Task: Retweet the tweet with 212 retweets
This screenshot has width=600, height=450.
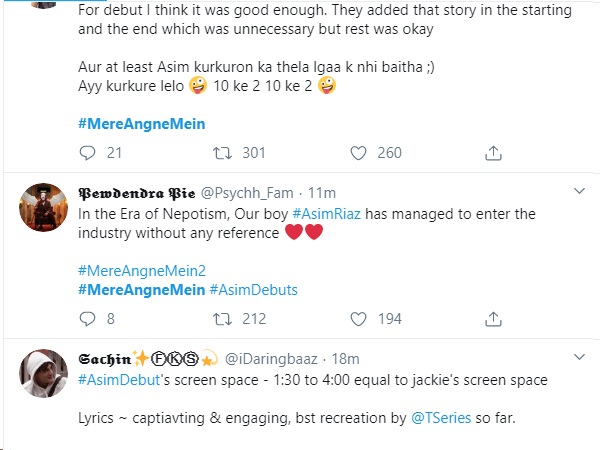Action: coord(222,319)
